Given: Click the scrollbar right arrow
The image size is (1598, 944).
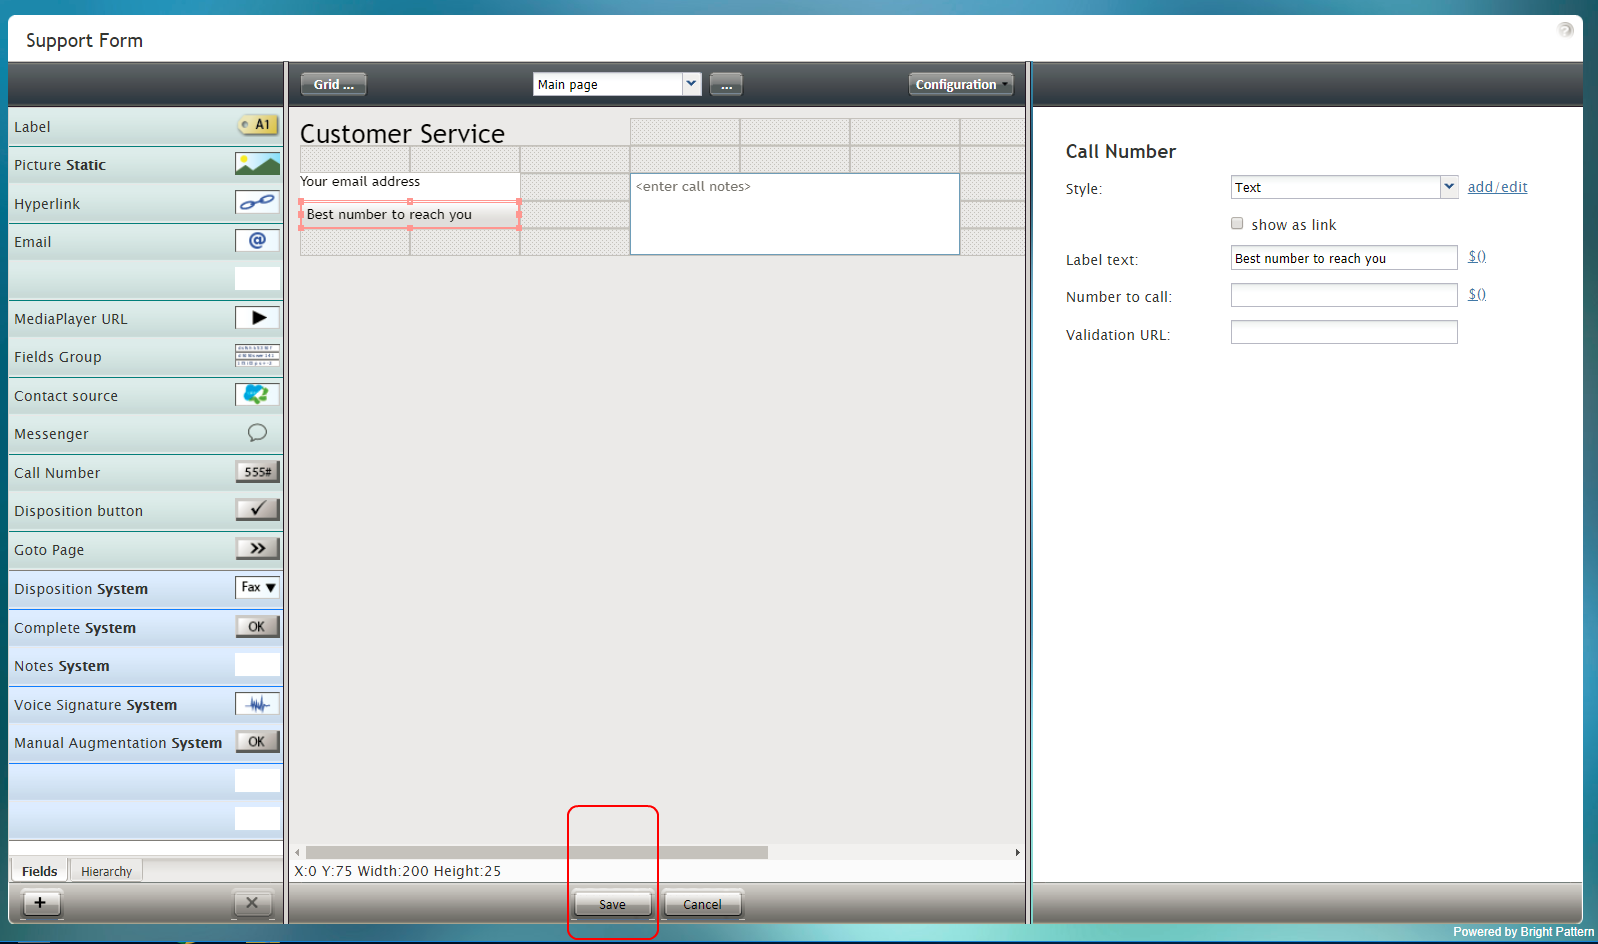Looking at the screenshot, I should pos(1017,853).
